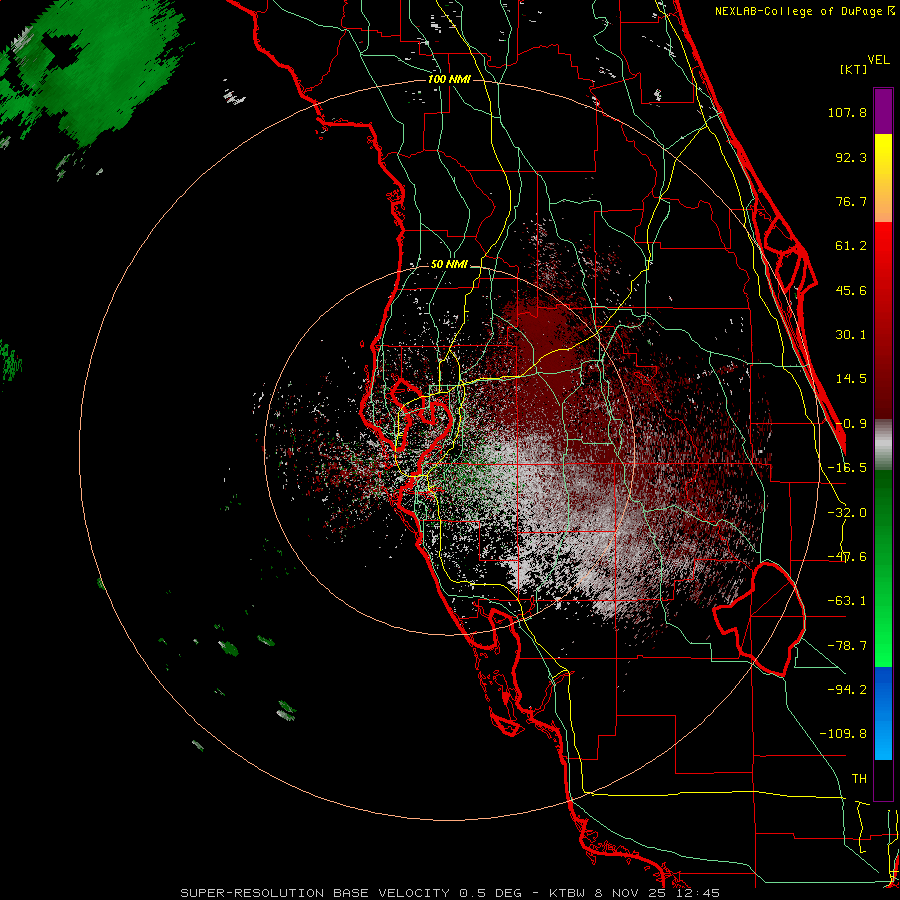
Task: Pick the black TH segment of color bar
Action: pos(883,779)
